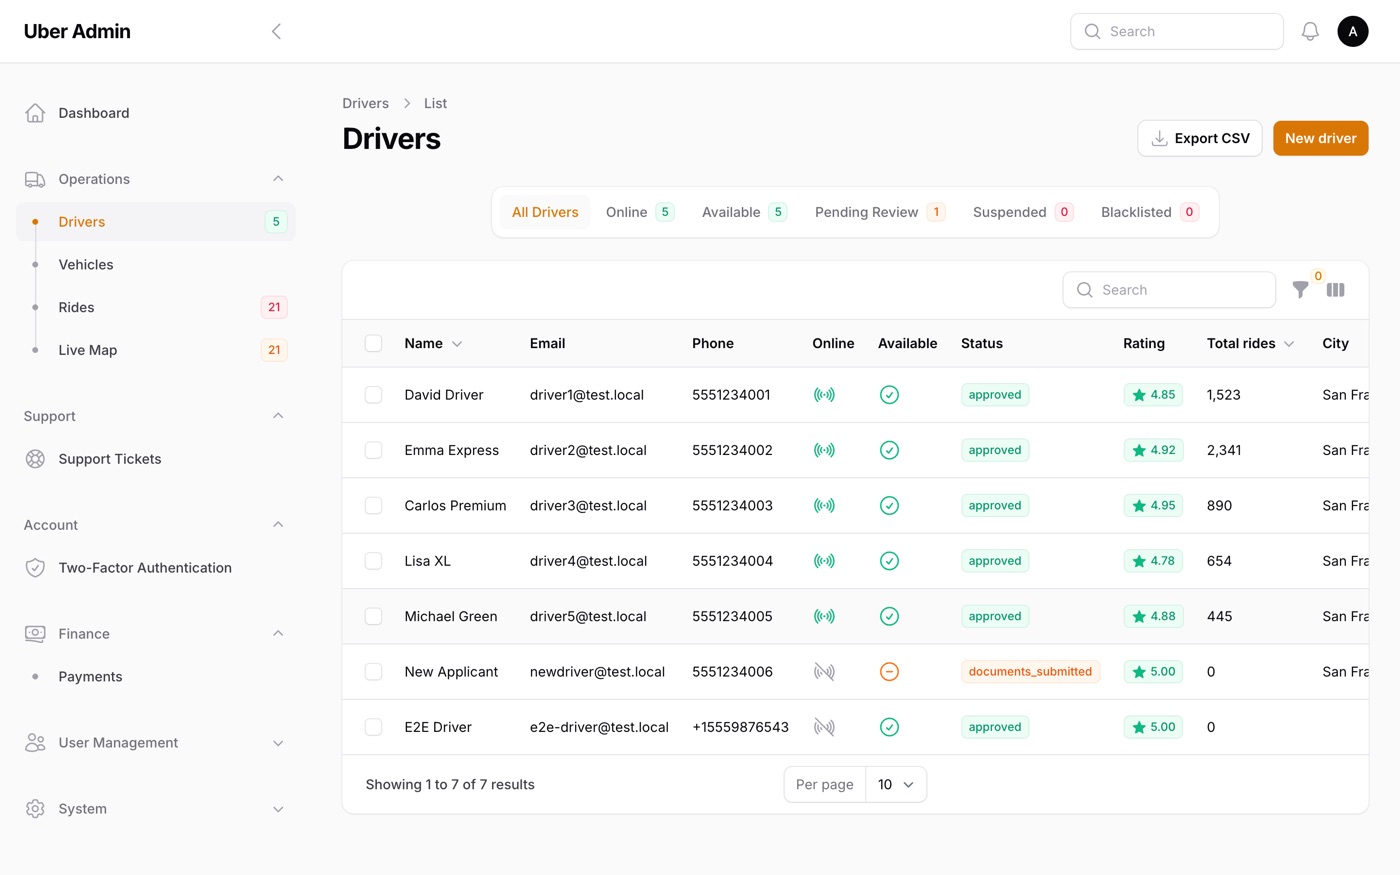Viewport: 1400px width, 875px height.
Task: Click the documents_submitted status badge
Action: [1030, 672]
